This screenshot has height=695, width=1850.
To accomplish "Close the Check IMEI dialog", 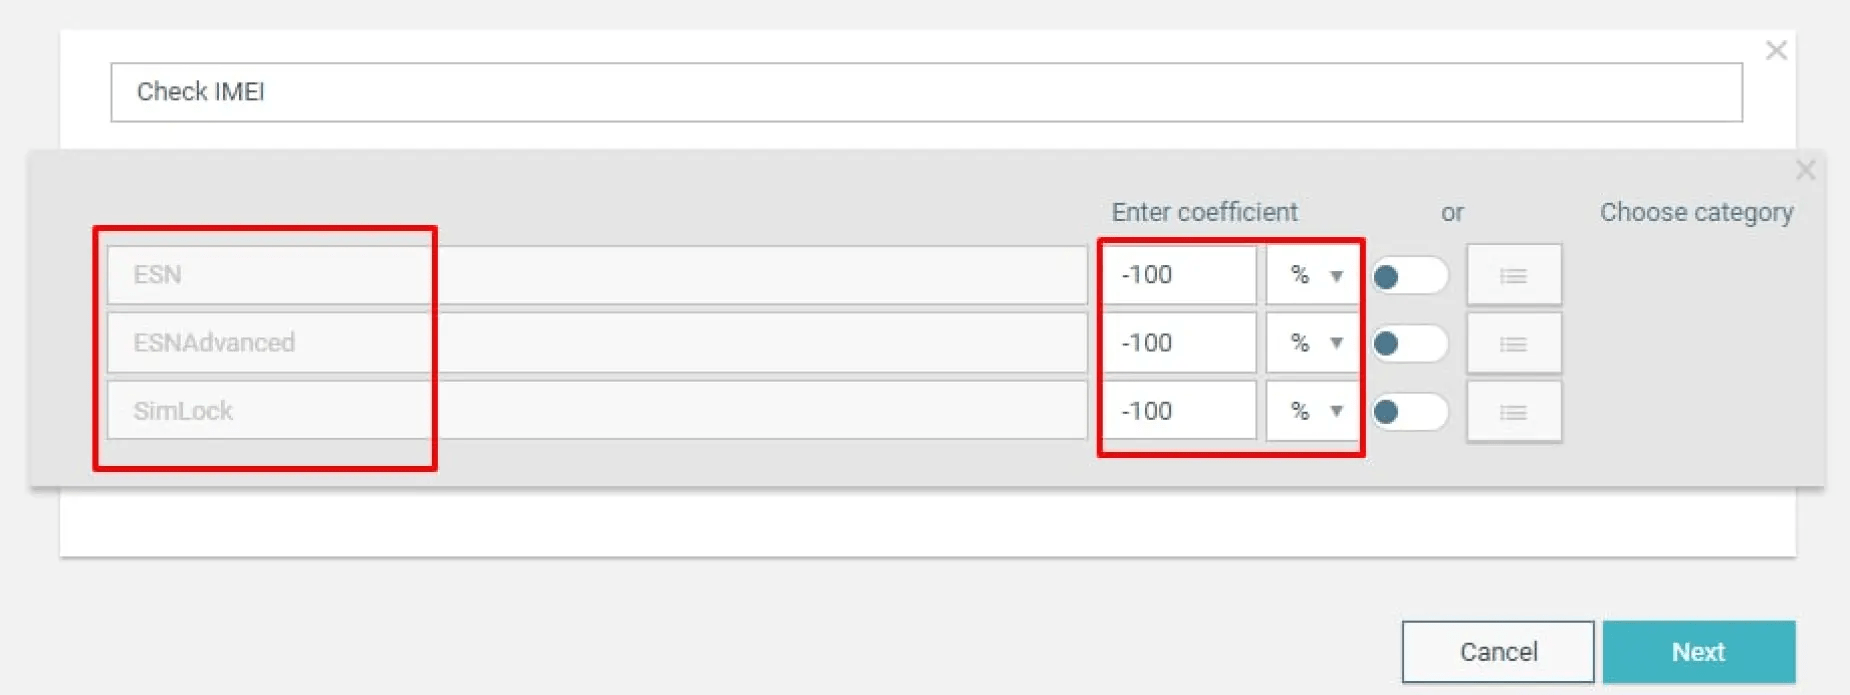I will pos(1776,50).
